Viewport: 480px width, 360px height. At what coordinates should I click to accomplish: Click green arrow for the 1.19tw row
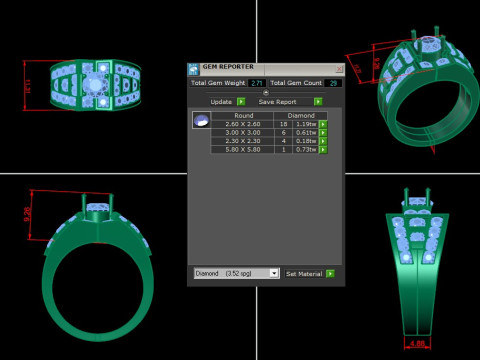click(x=323, y=124)
